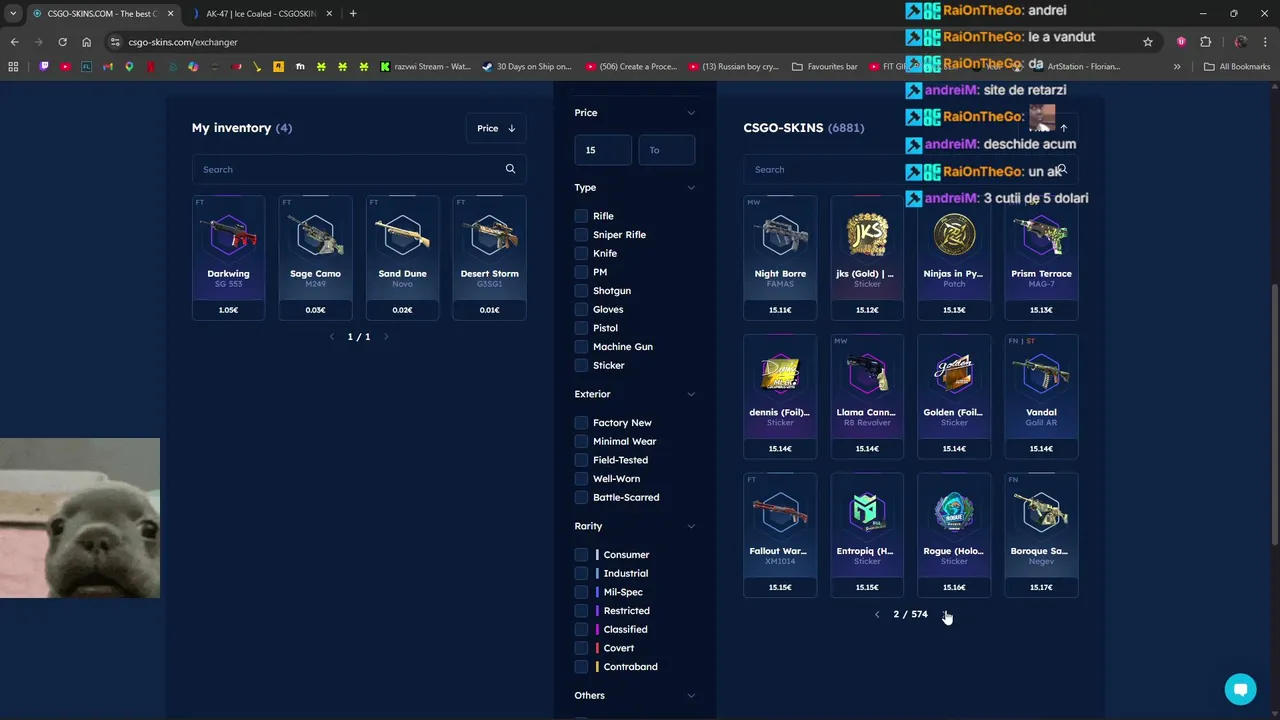The image size is (1280, 720).
Task: Click previous page arrow in My inventory
Action: [333, 337]
